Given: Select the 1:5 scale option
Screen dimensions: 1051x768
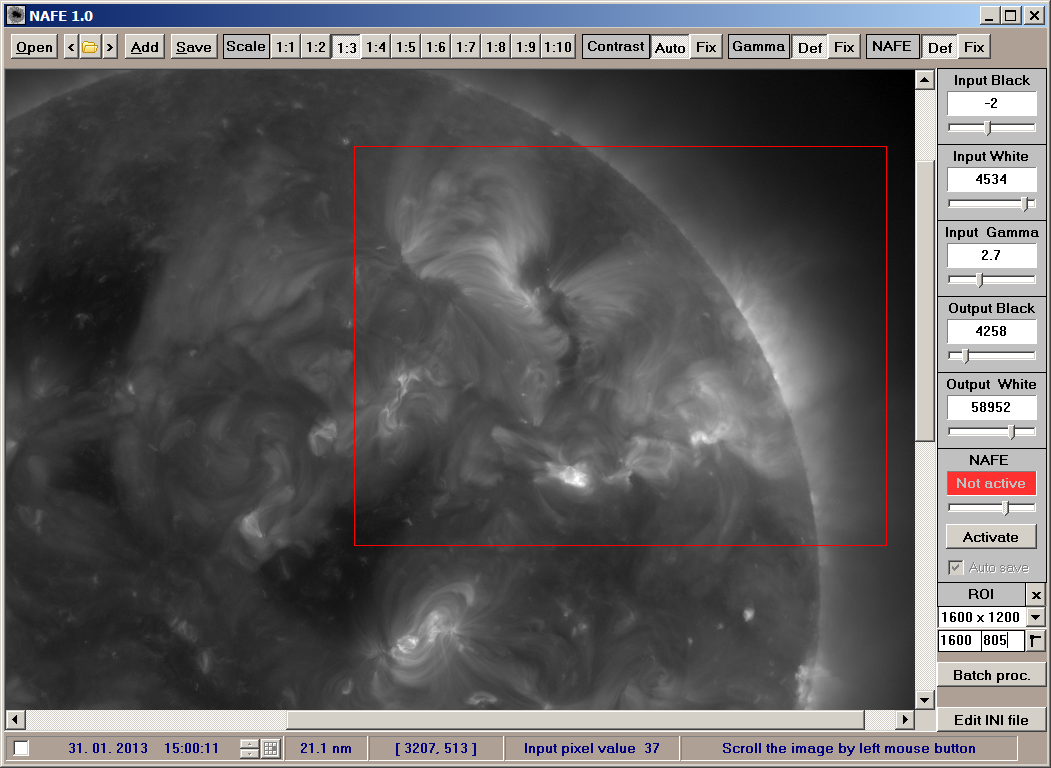Looking at the screenshot, I should tap(406, 47).
